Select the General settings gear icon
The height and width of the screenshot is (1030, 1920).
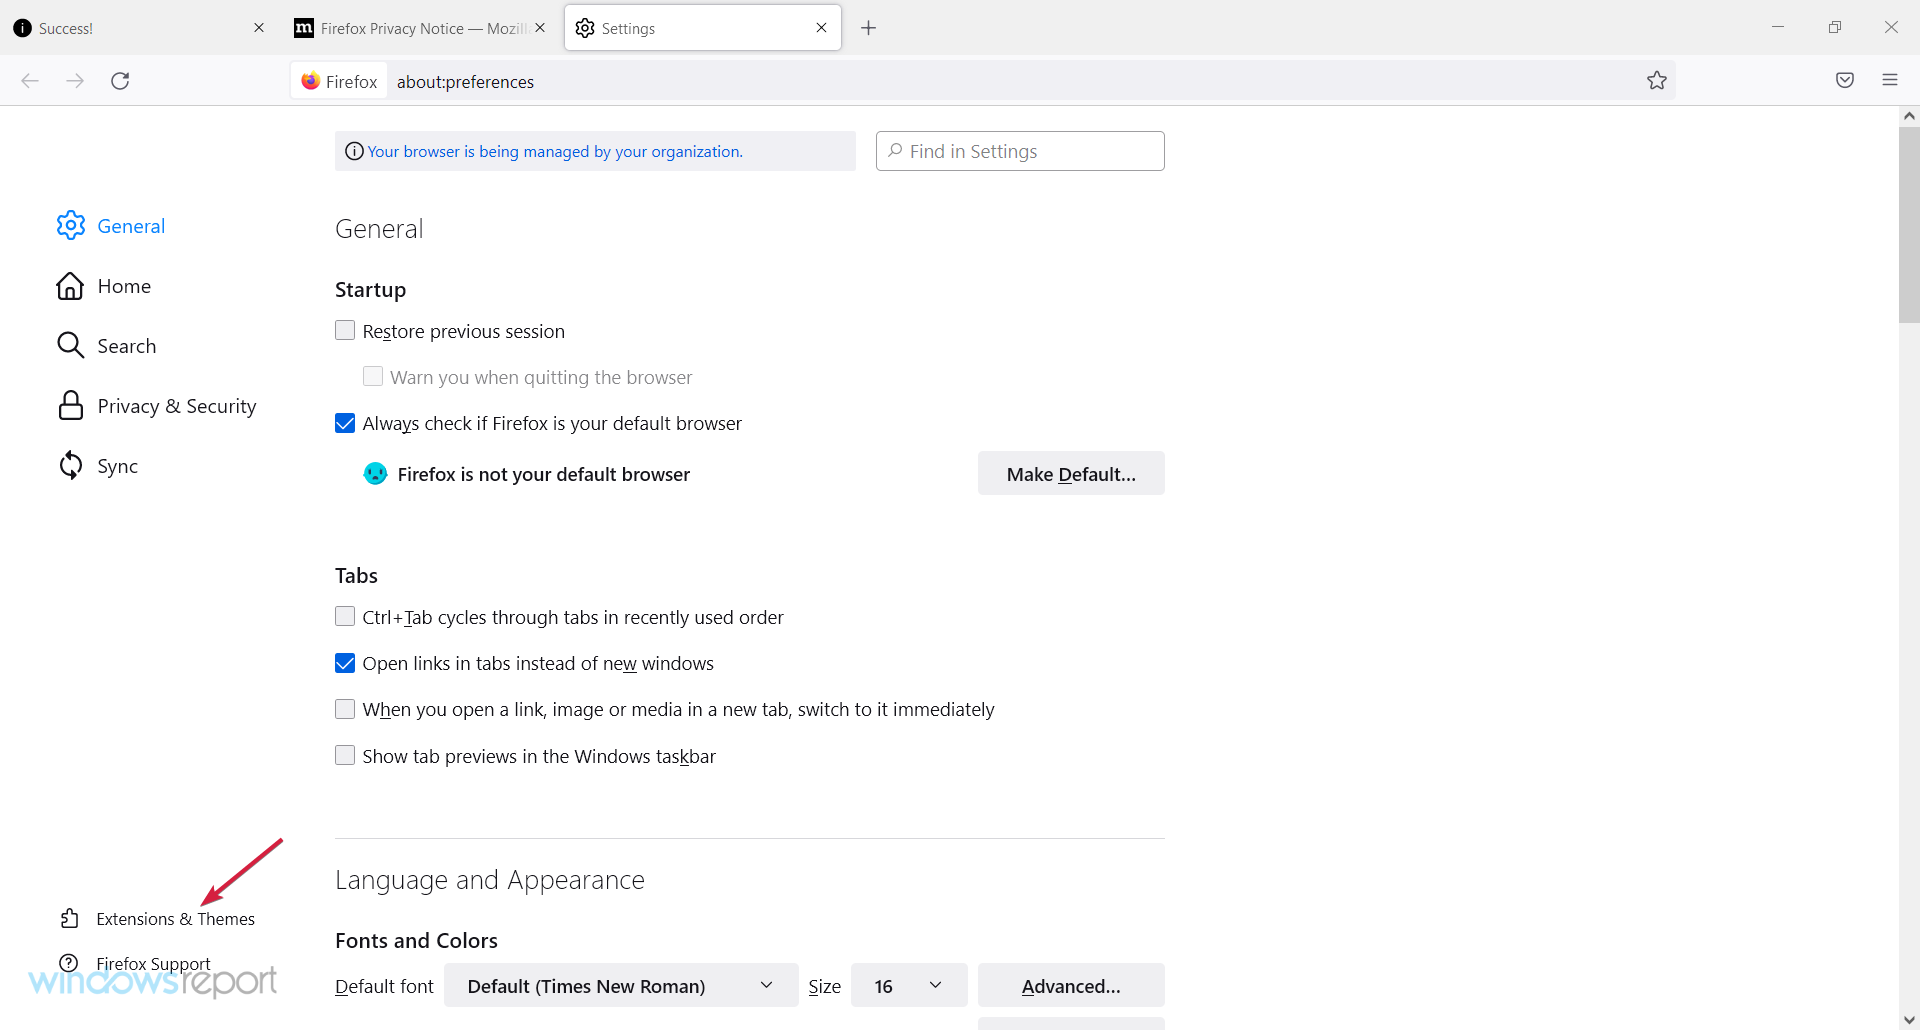70,225
